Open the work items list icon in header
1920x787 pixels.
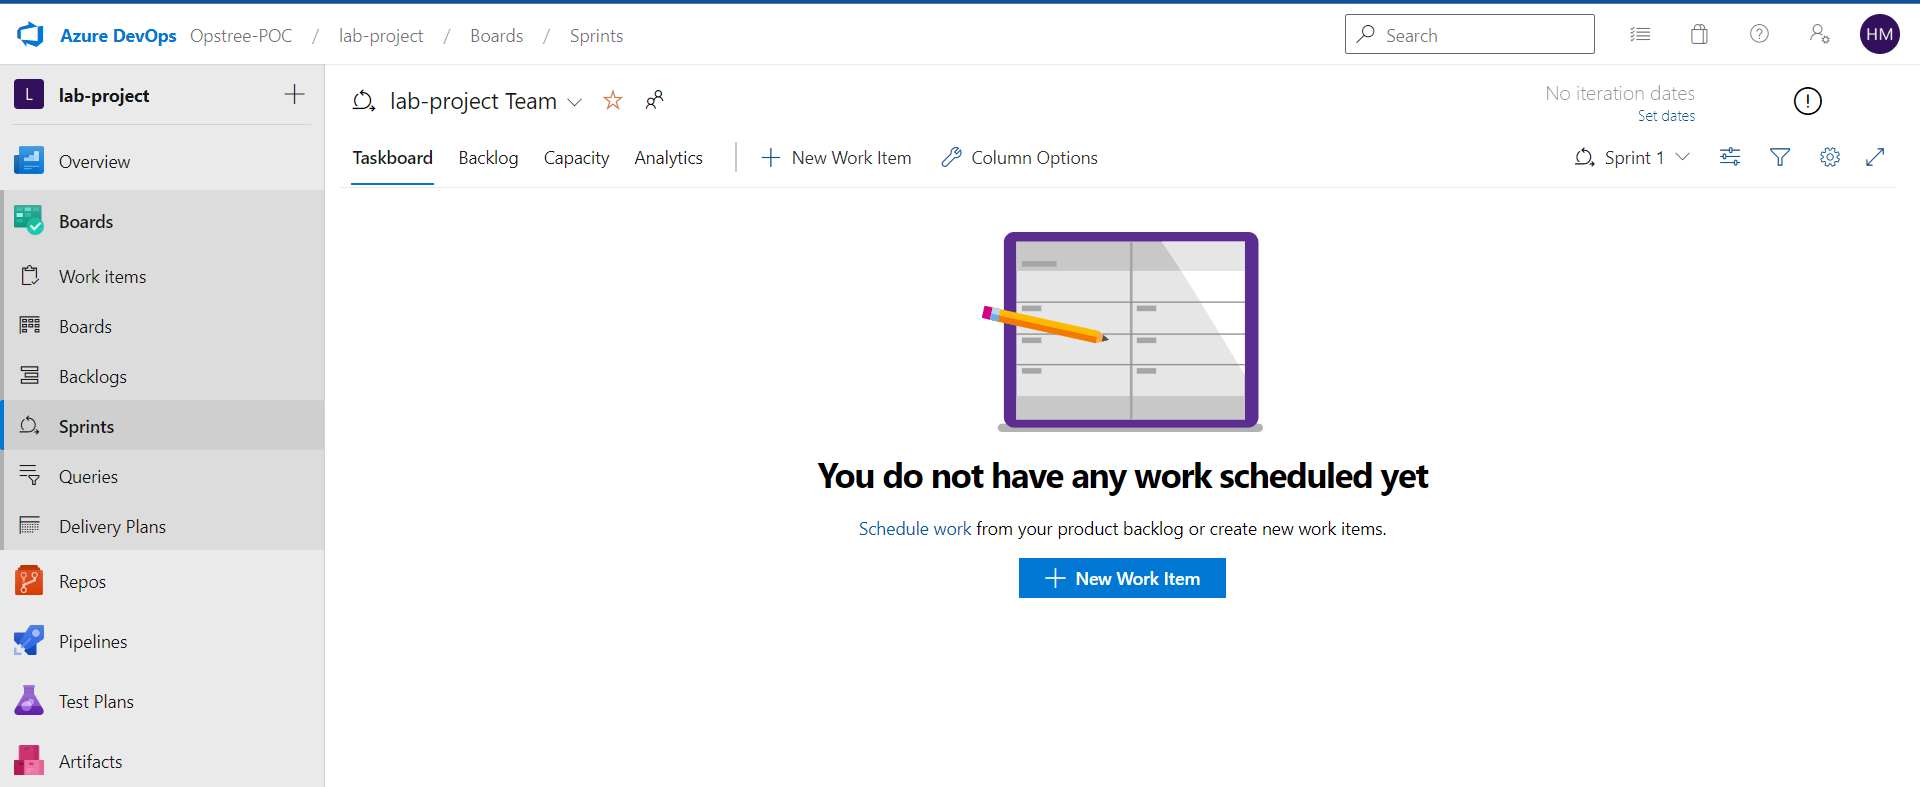tap(1640, 35)
